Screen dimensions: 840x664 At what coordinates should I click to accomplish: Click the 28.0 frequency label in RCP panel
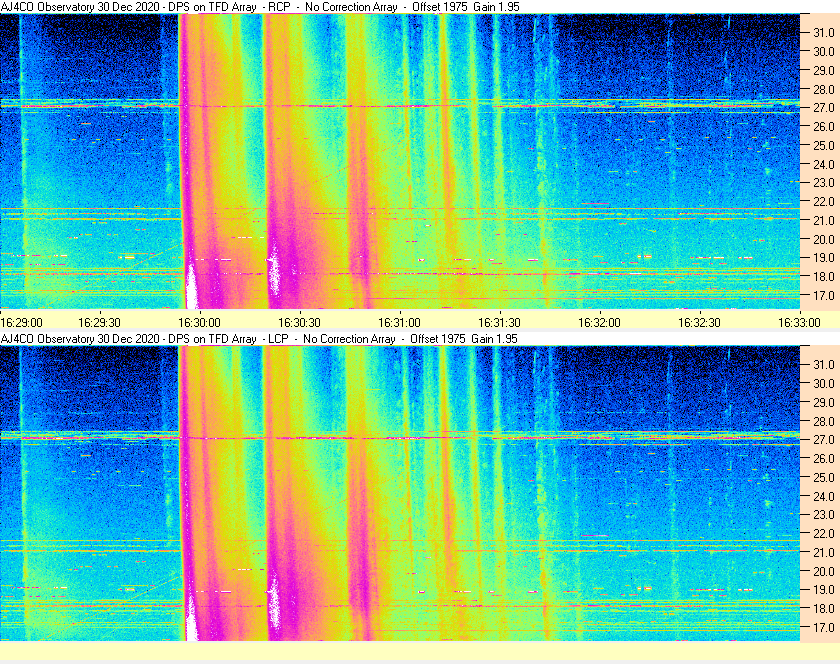coord(824,89)
